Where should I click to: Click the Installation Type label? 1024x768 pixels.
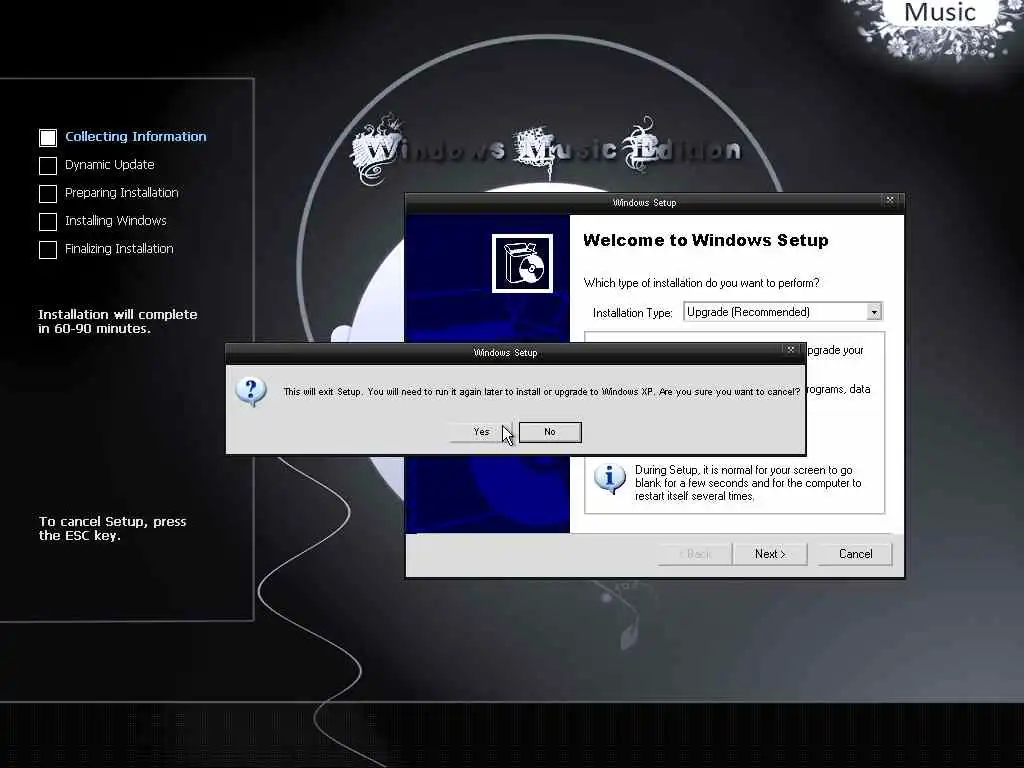tap(632, 313)
